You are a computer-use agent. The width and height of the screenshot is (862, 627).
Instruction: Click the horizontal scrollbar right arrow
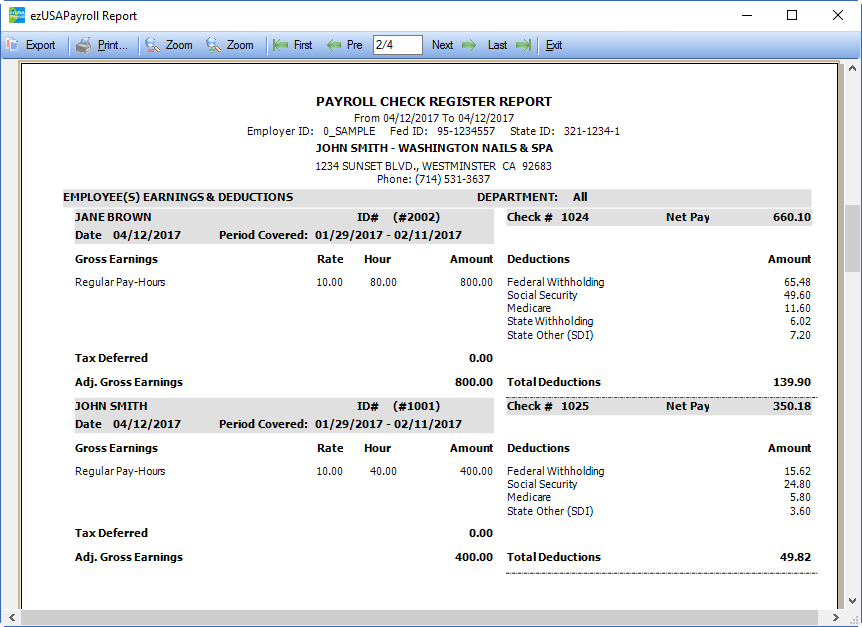click(x=836, y=618)
